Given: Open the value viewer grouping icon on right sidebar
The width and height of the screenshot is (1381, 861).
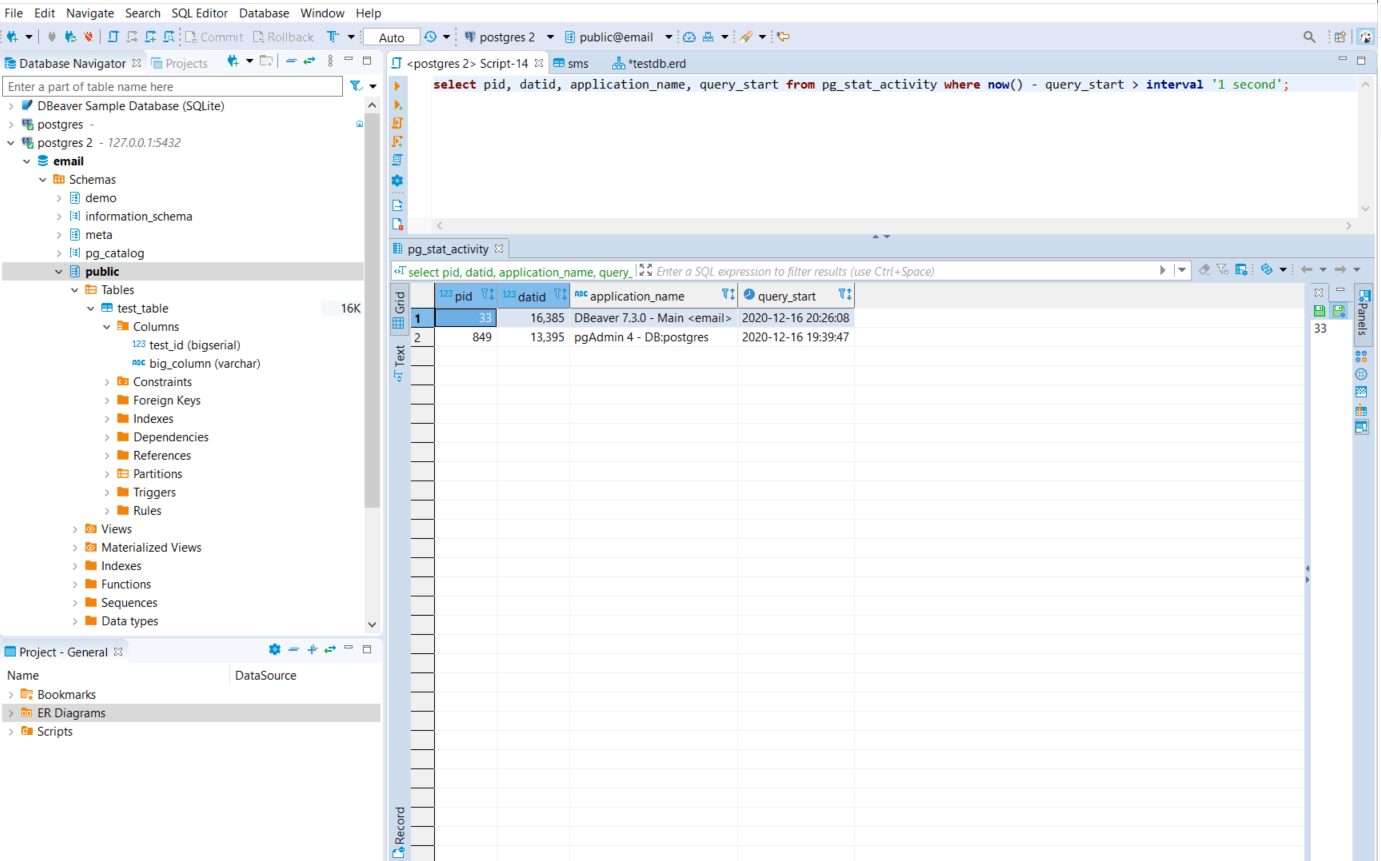Looking at the screenshot, I should (1360, 357).
